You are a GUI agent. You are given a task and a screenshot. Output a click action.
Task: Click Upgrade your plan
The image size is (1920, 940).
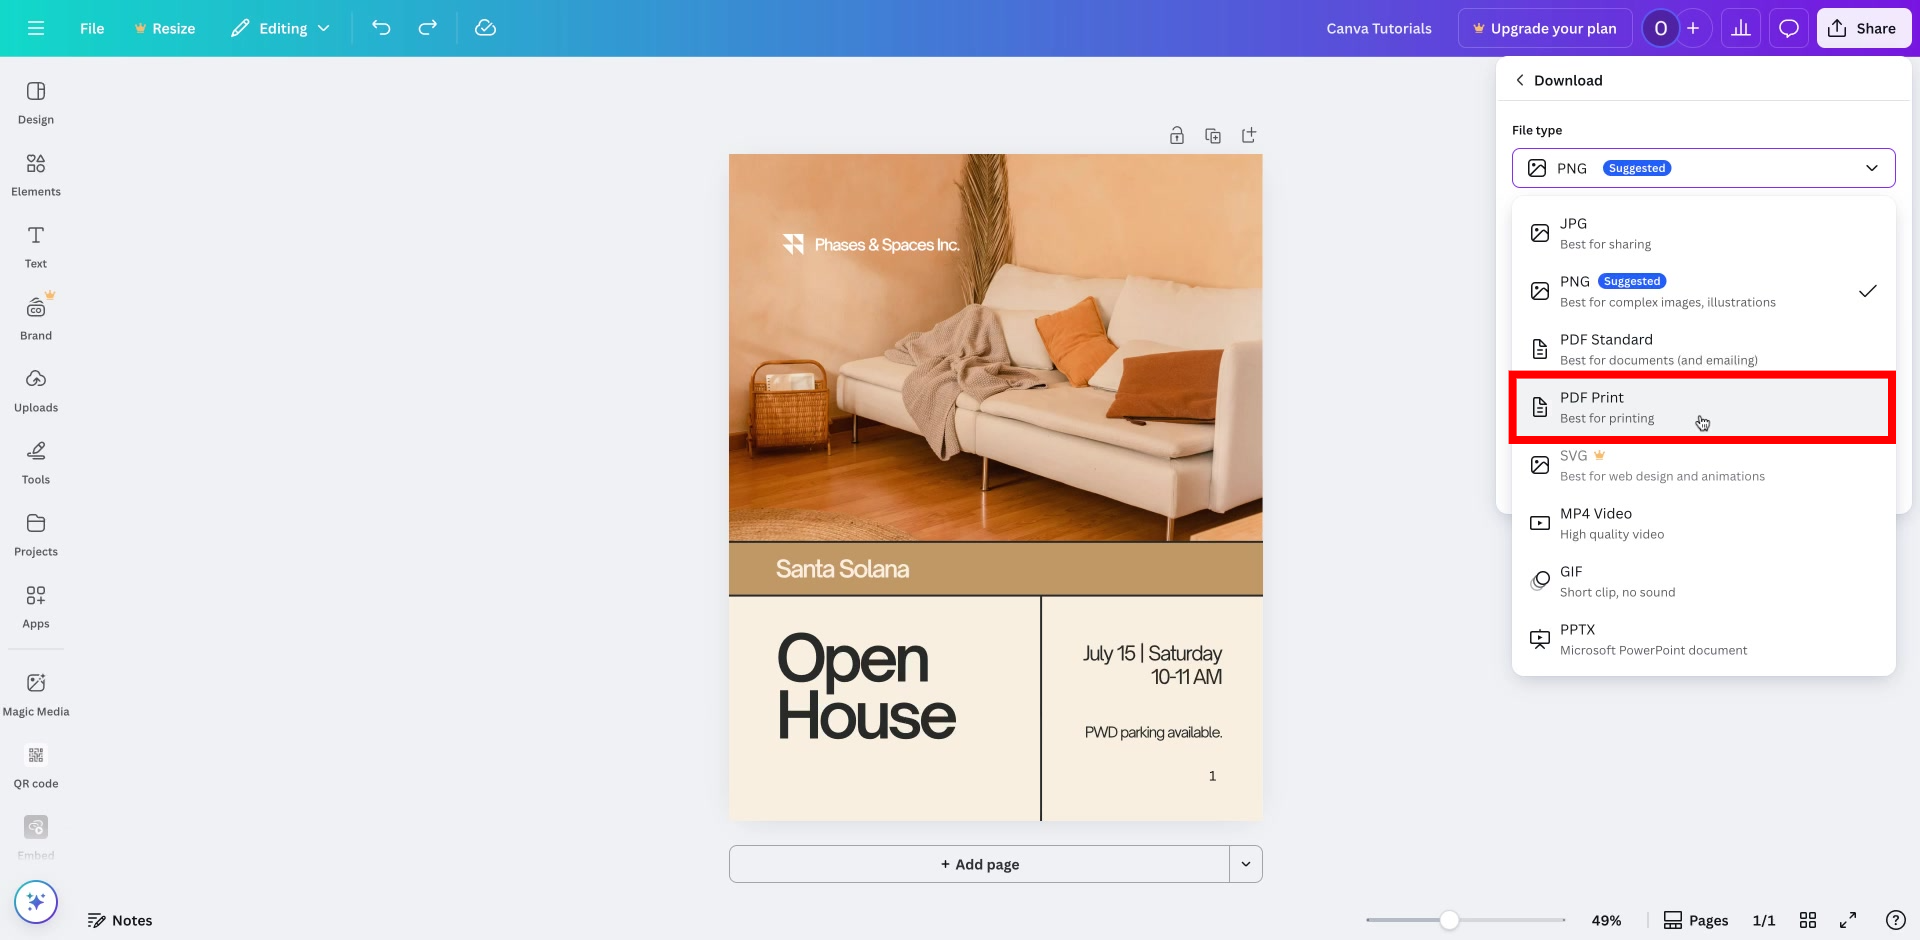pyautogui.click(x=1545, y=28)
